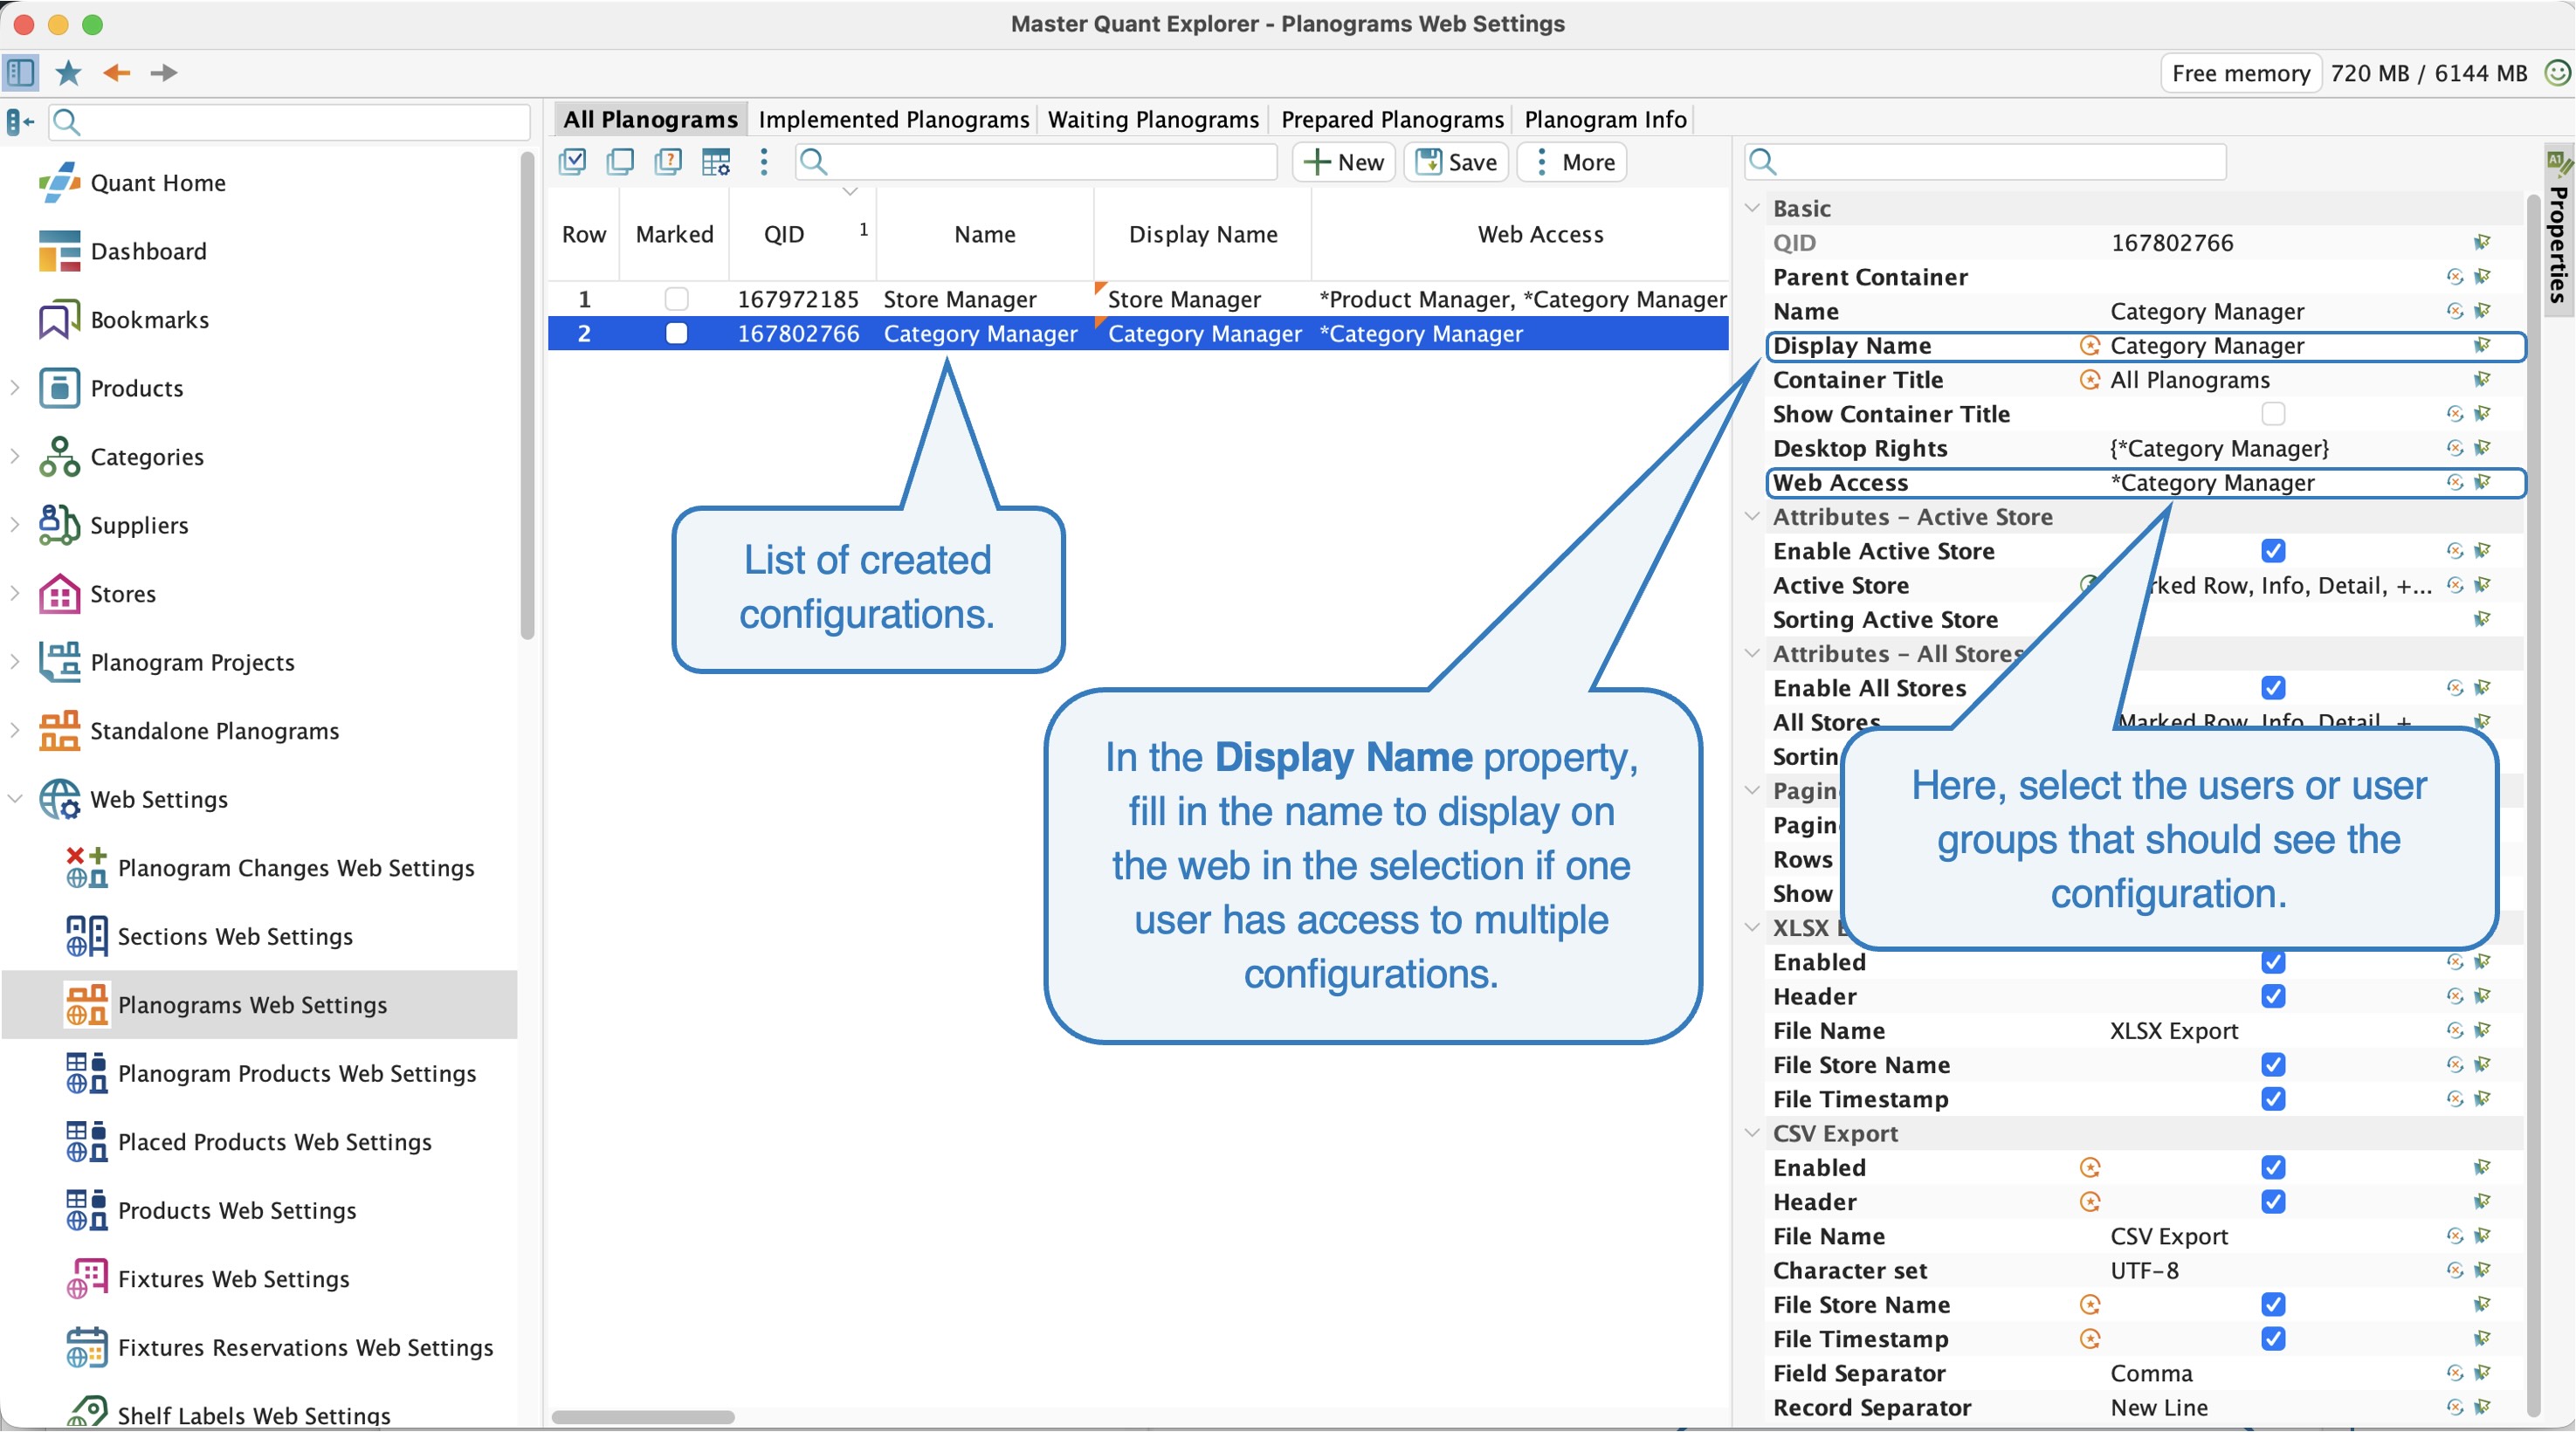The image size is (2576, 1432).
Task: Toggle Enable Active Store checkbox
Action: (2273, 551)
